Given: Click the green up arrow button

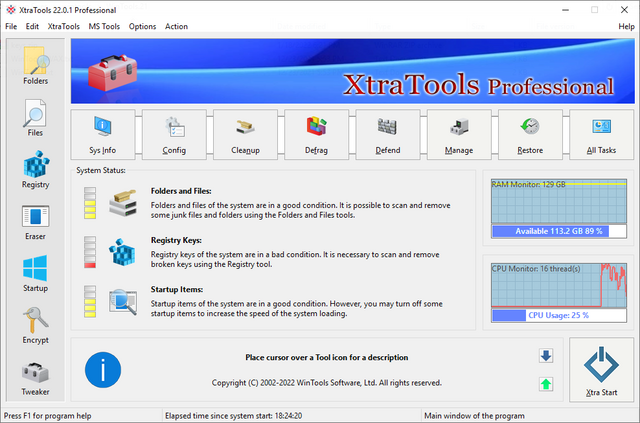Looking at the screenshot, I should 546,384.
